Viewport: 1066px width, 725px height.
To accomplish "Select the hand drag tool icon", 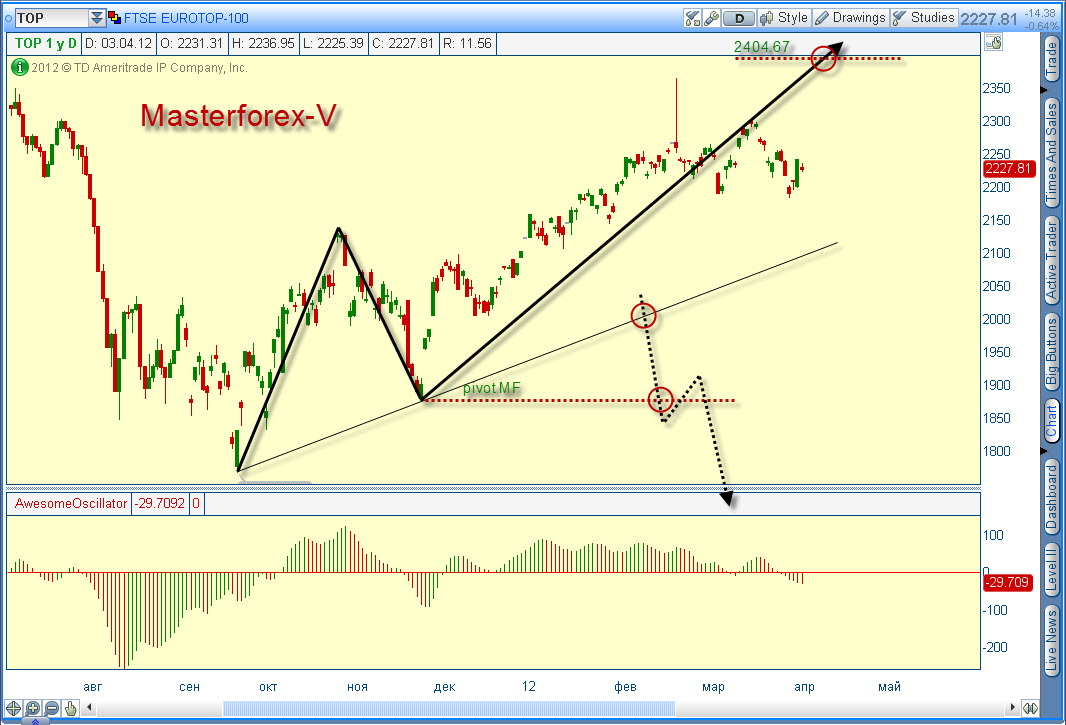I will click(x=71, y=708).
